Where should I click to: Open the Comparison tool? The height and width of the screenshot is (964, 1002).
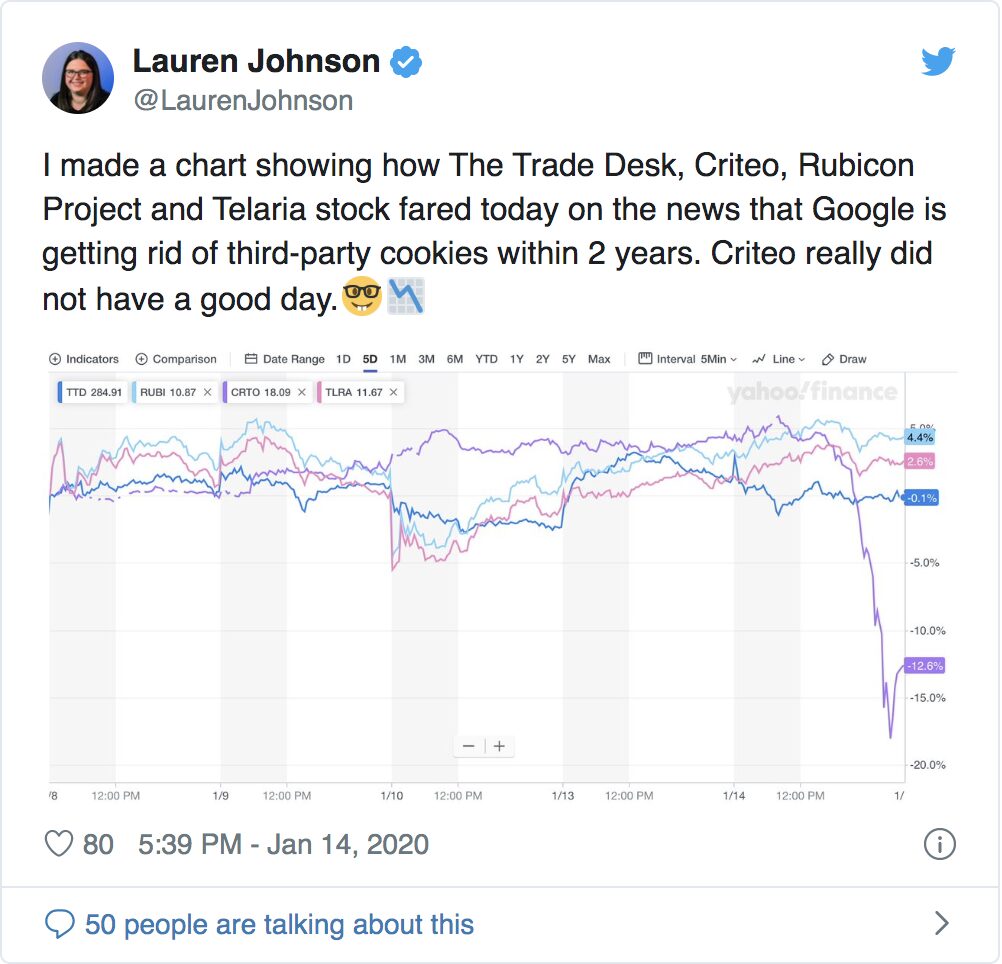pyautogui.click(x=178, y=359)
